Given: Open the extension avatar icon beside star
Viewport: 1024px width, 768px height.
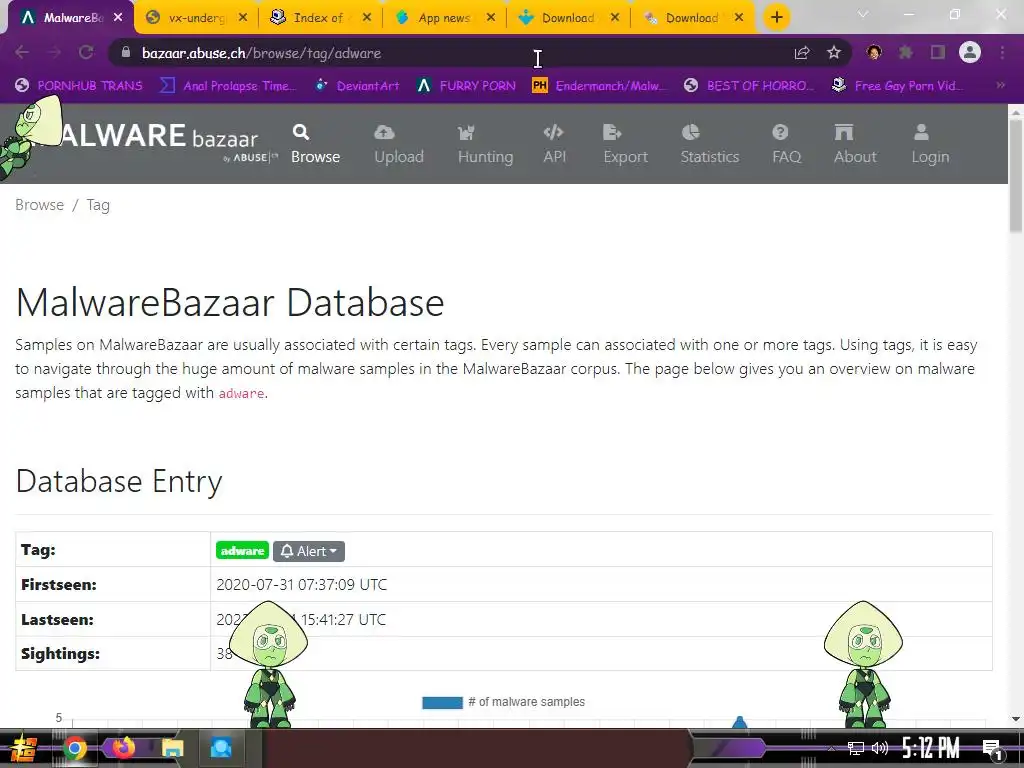Looking at the screenshot, I should click(874, 52).
